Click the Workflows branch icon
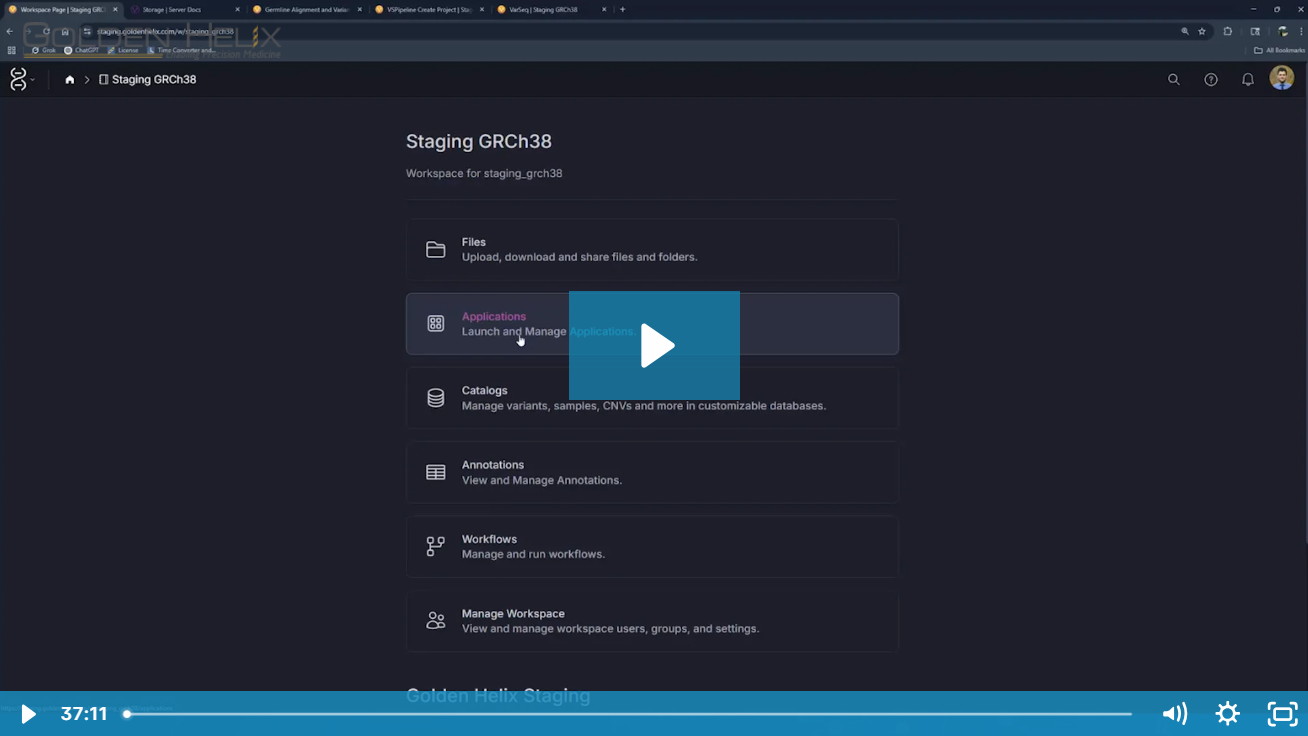The image size is (1308, 736). pyautogui.click(x=436, y=546)
